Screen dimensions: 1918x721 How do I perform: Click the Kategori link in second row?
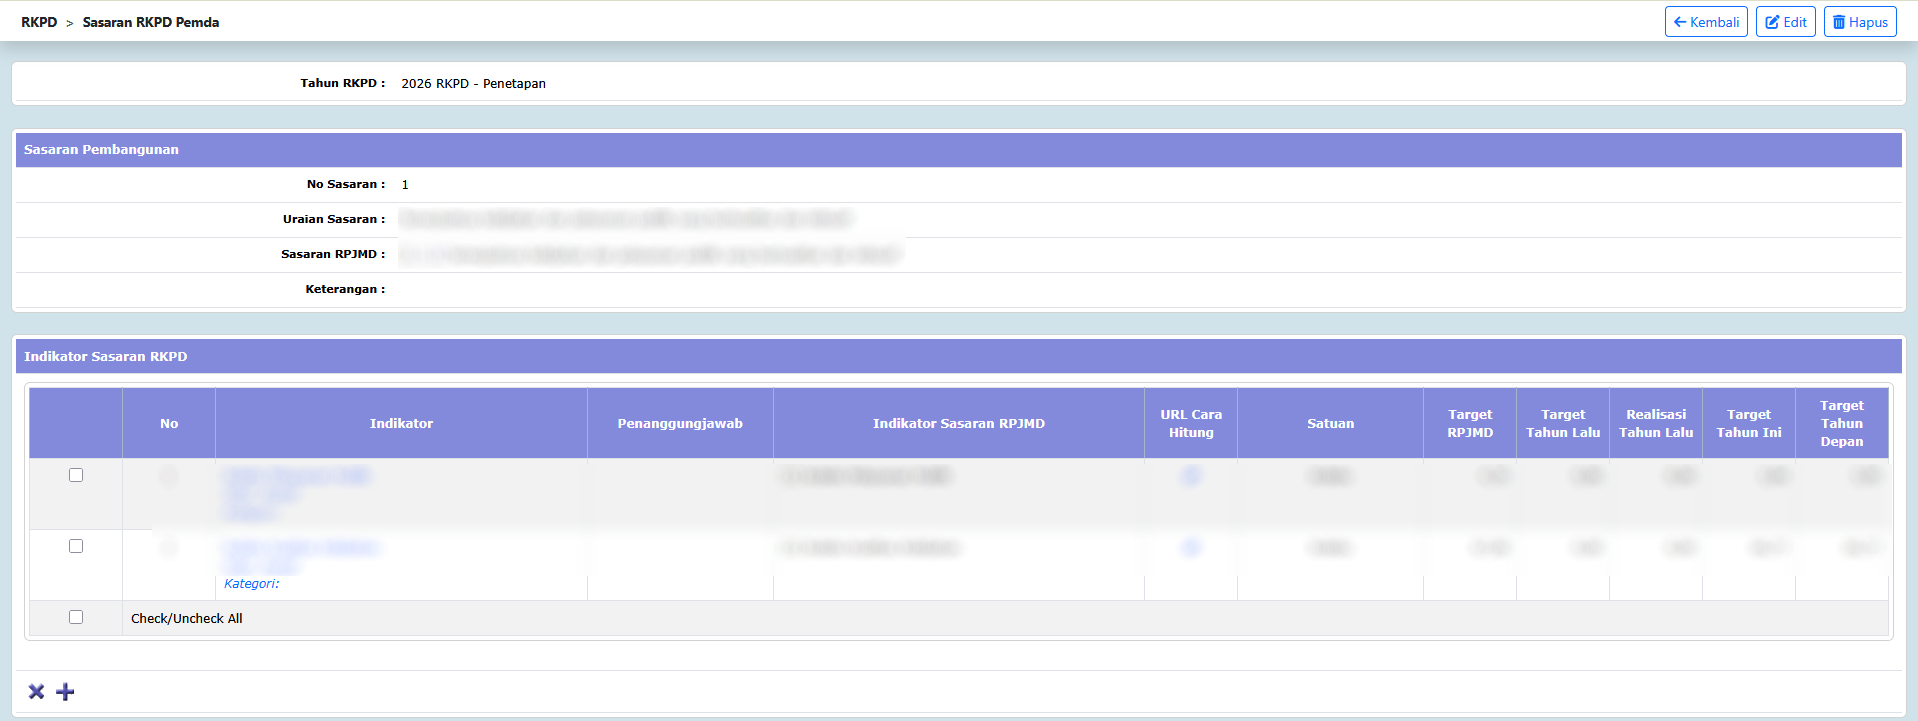[251, 584]
